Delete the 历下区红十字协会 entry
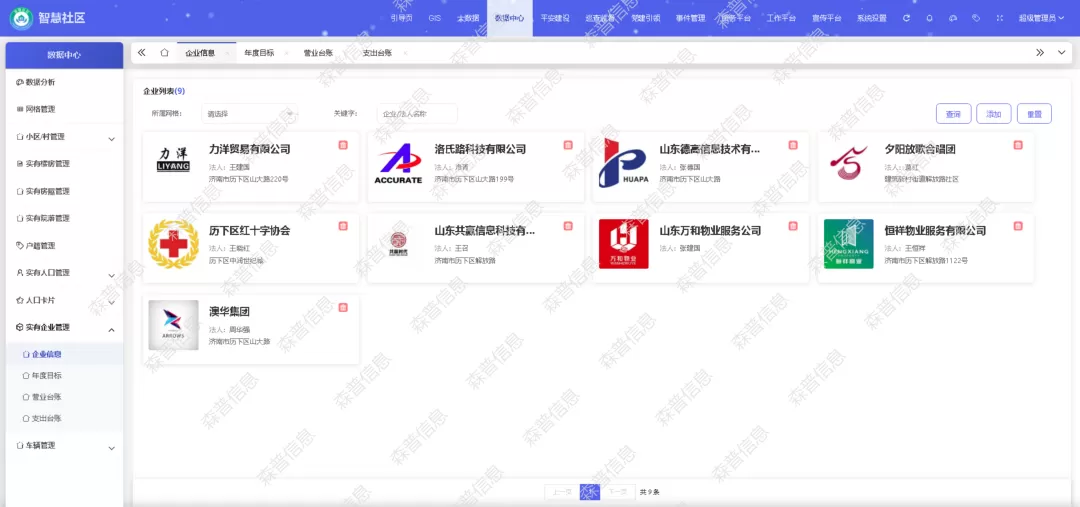The image size is (1080, 507). point(343,226)
